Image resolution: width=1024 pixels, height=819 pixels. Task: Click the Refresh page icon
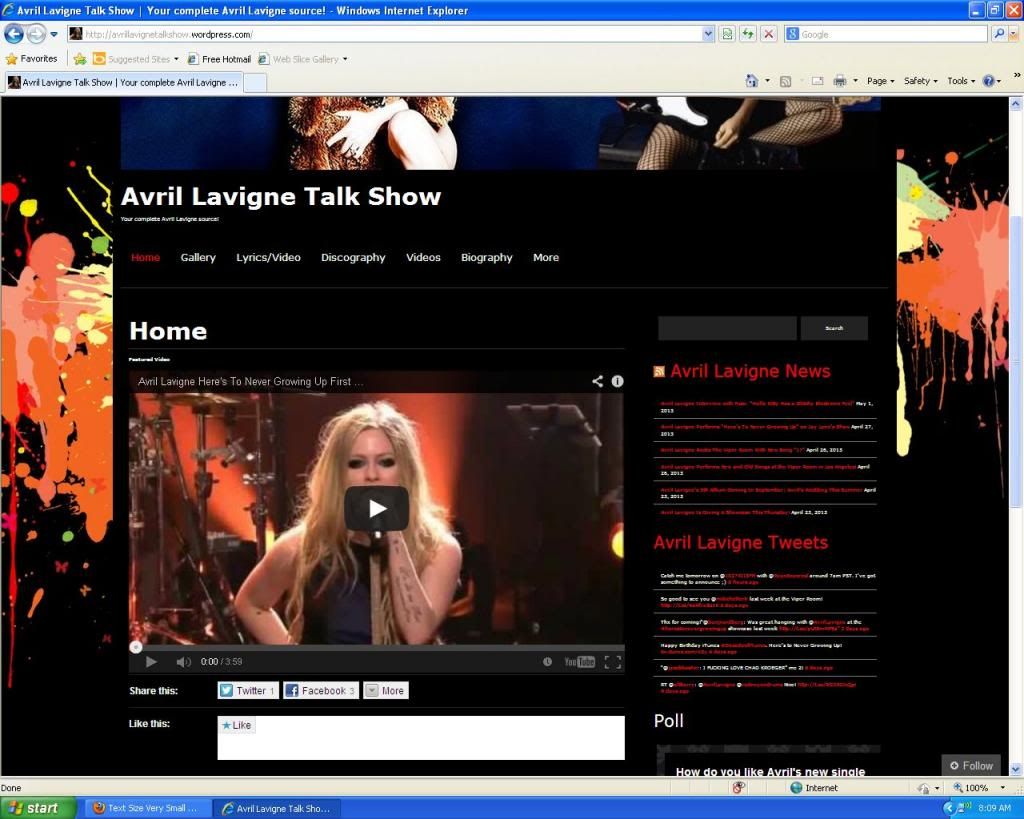[748, 34]
